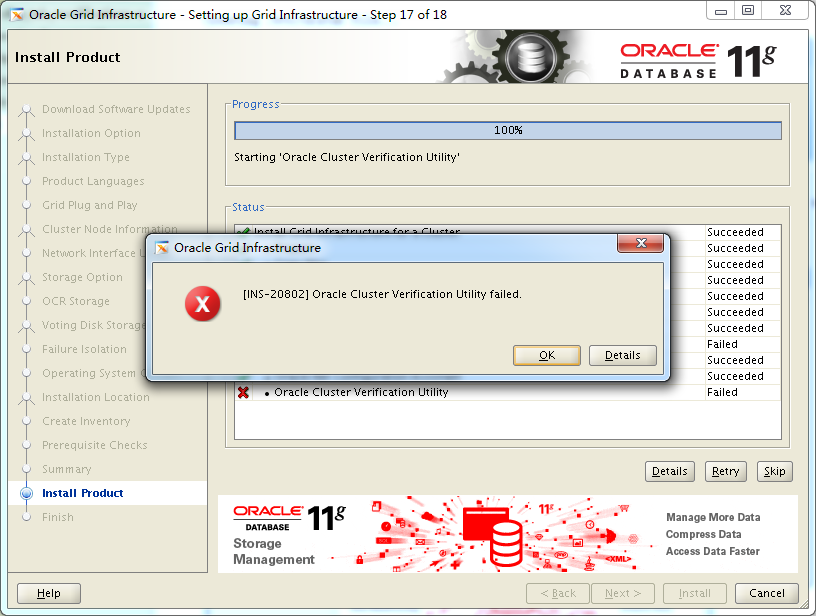The image size is (816, 616).
Task: Maximize the Oracle Grid Infrastructure installer window
Action: point(748,10)
